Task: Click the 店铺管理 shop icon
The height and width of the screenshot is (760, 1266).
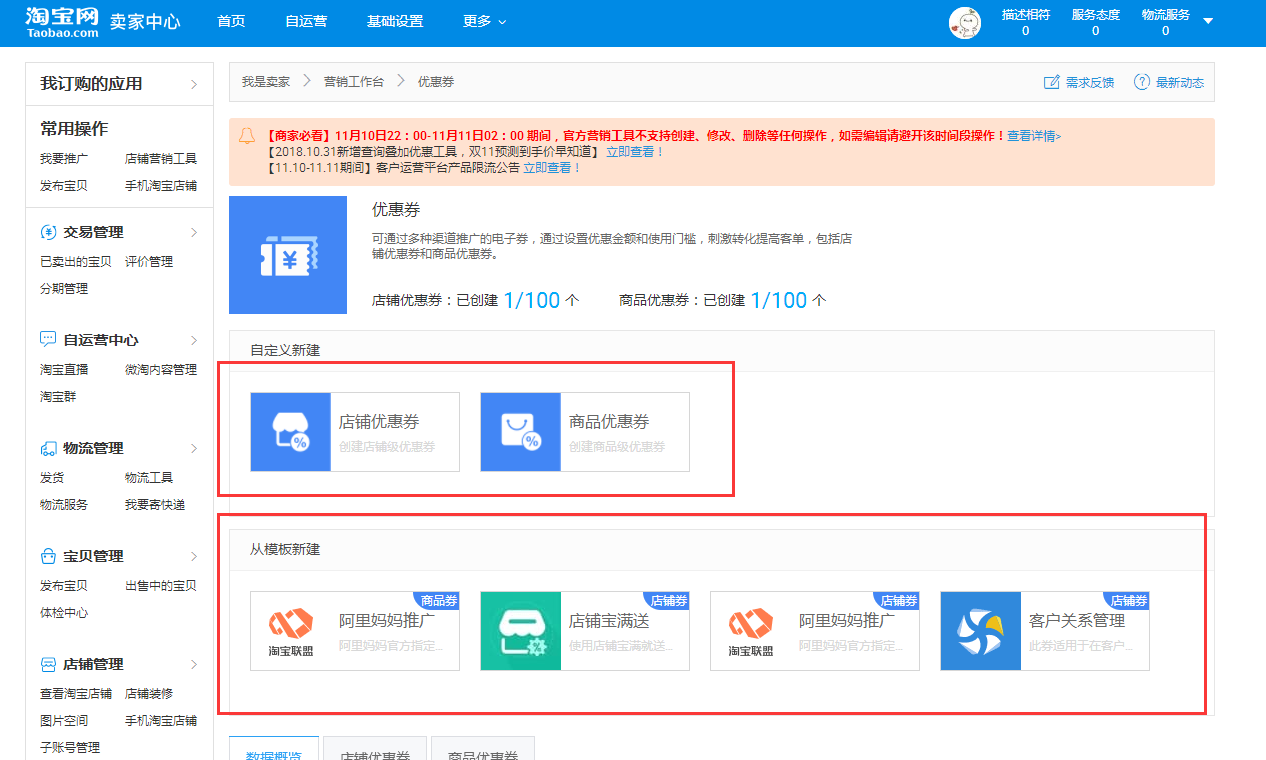Action: click(x=48, y=664)
